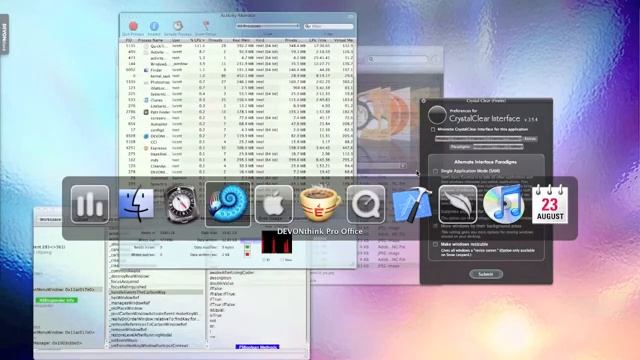640x360 pixels.
Task: Click the Remove button beside the application field
Action: [530, 139]
